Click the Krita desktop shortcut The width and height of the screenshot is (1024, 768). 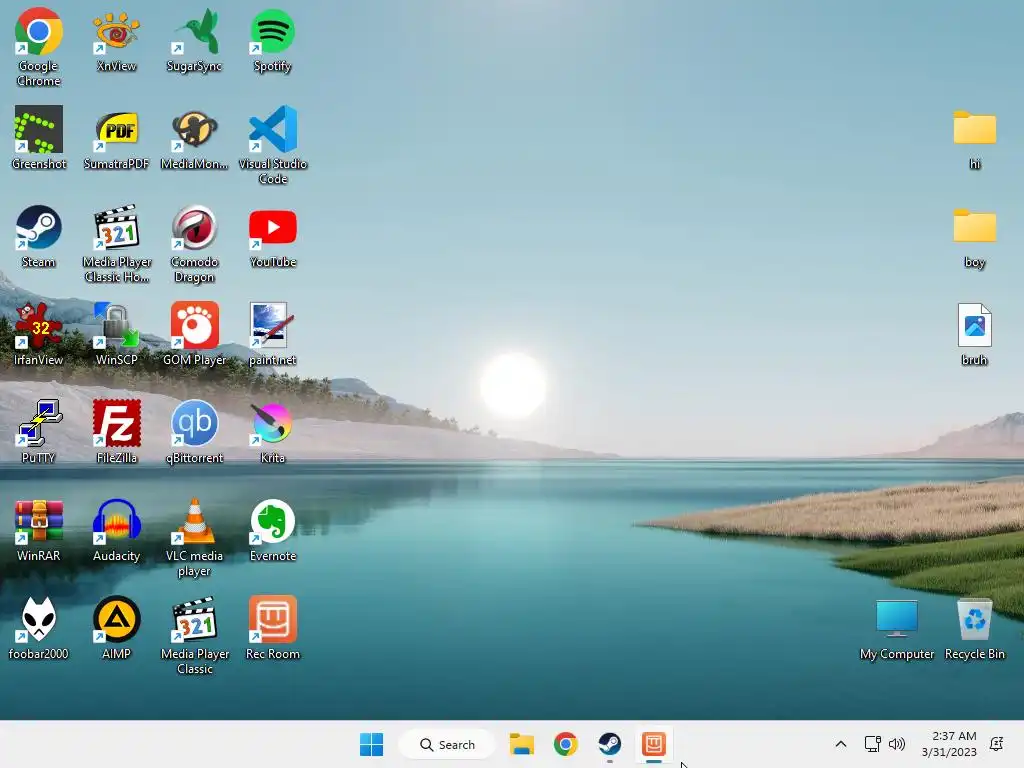tap(272, 432)
